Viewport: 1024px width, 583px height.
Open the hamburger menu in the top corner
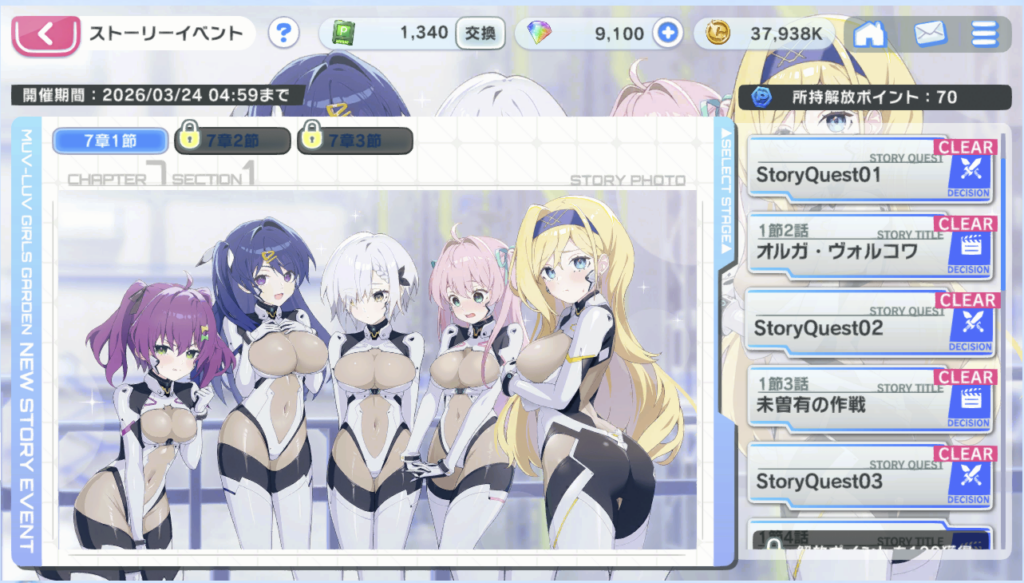[x=983, y=33]
